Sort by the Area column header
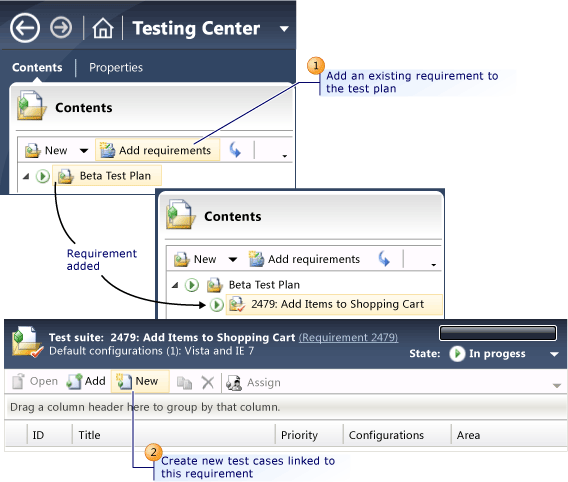 (509, 435)
